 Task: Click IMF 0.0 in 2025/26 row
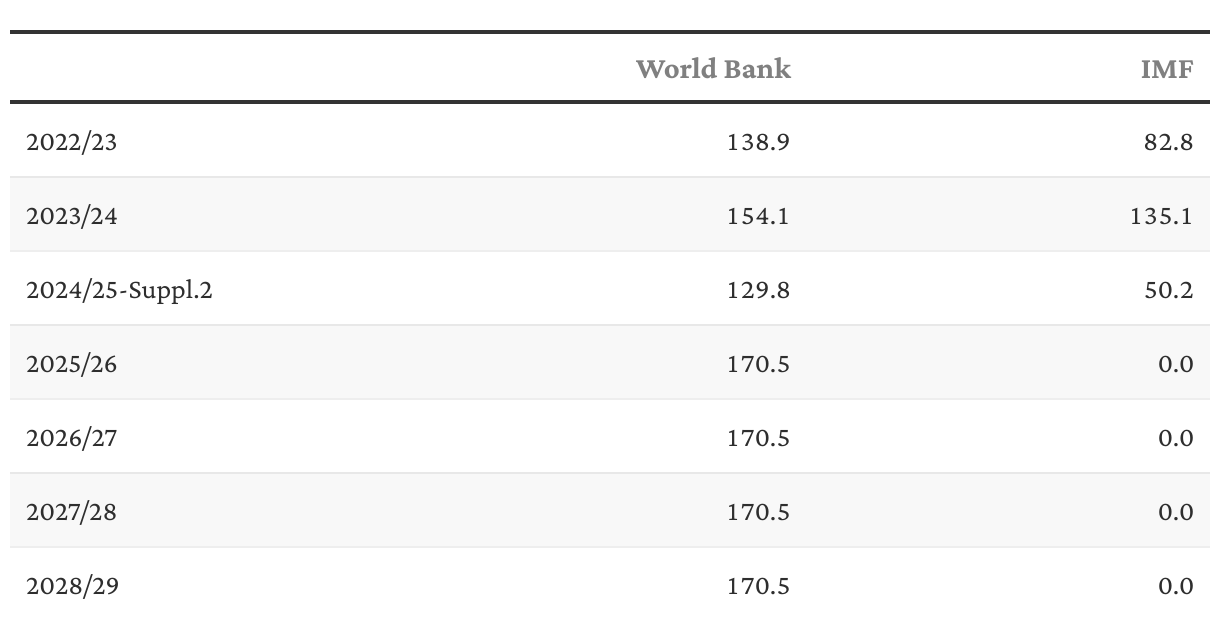point(1175,364)
